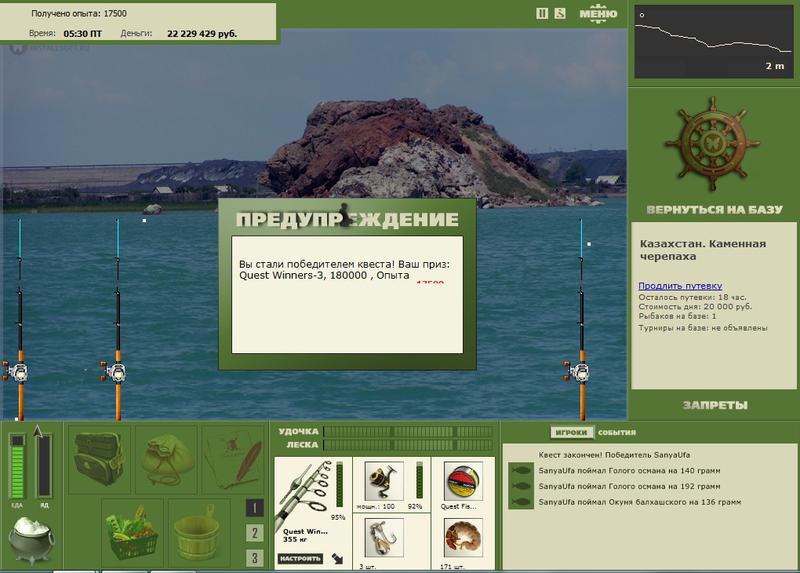The width and height of the screenshot is (800, 573).
Task: Select rod slot 1
Action: click(x=255, y=508)
